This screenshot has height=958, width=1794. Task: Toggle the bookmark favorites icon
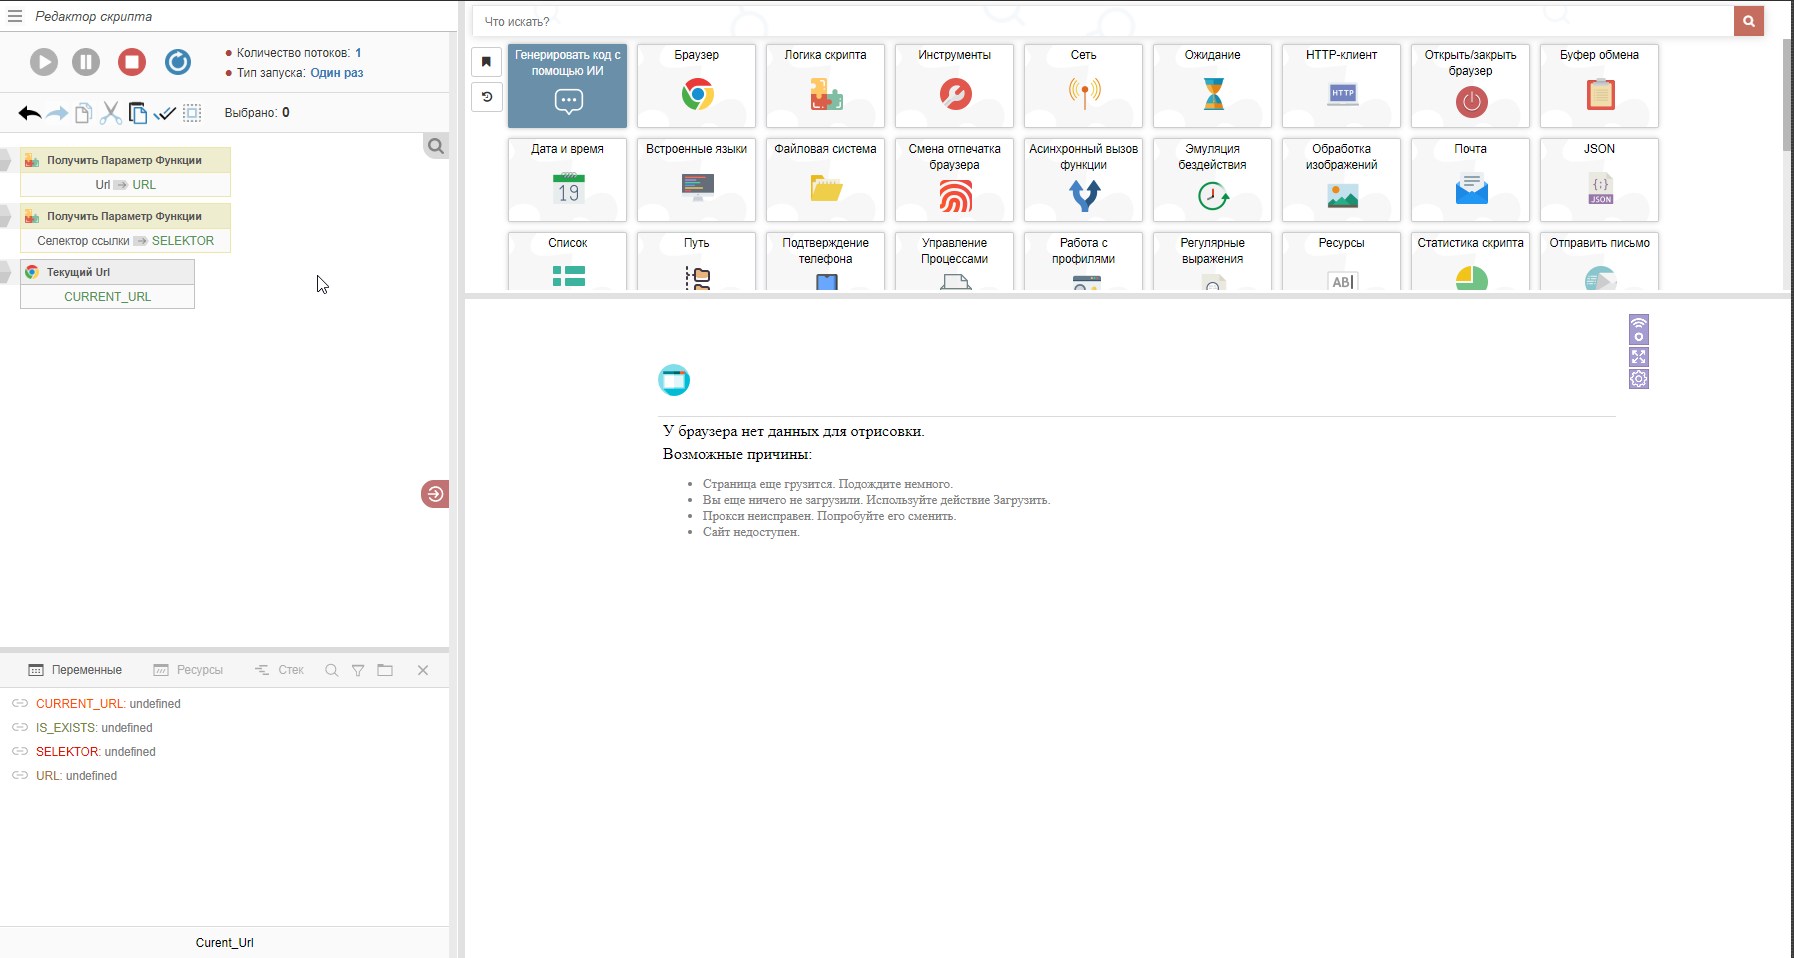(487, 62)
